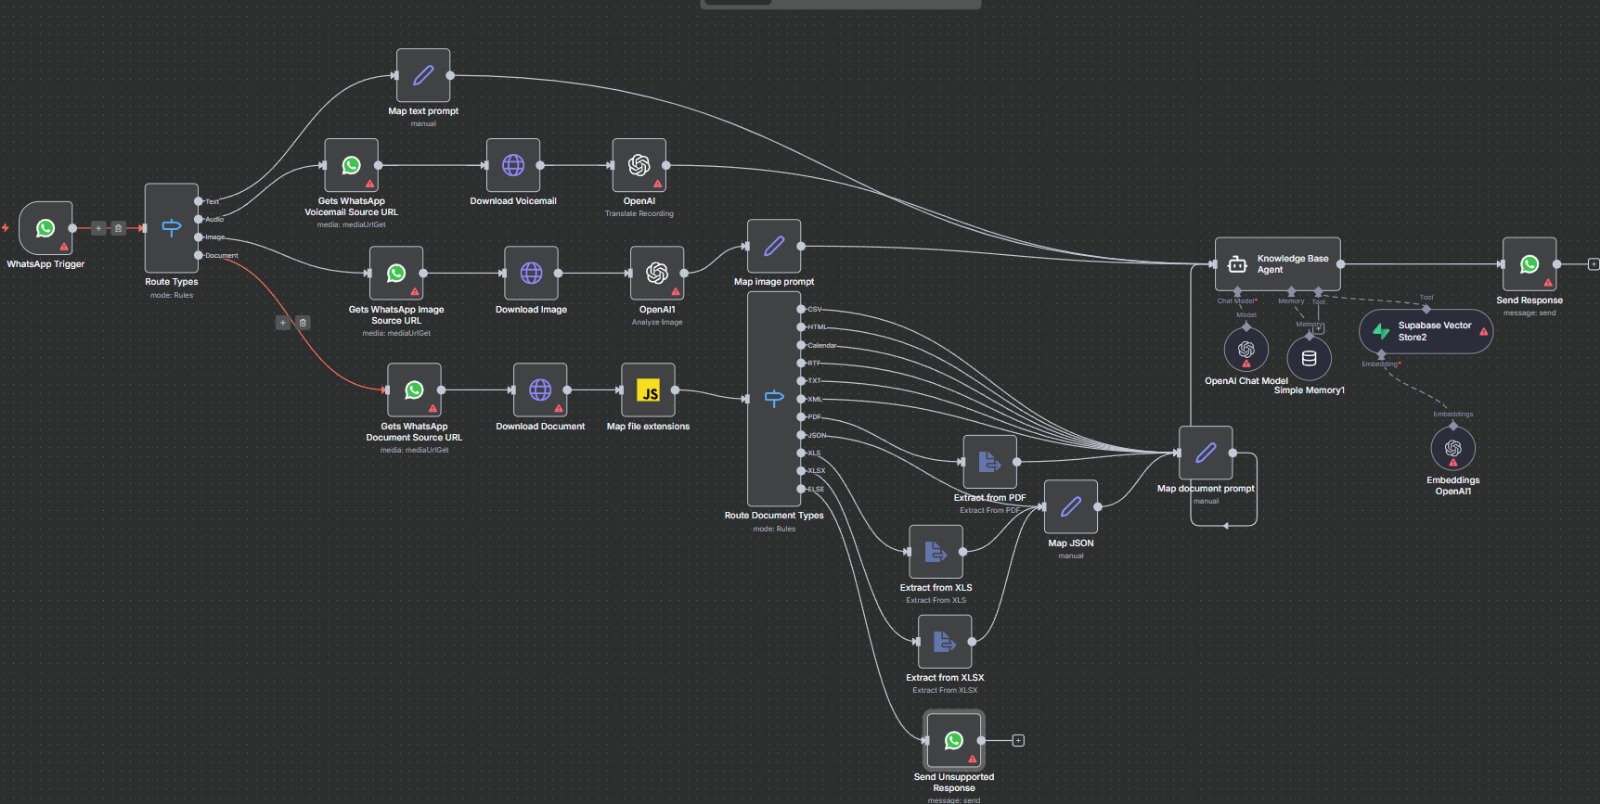Open the OpenAI Translate Recording node

(x=639, y=165)
